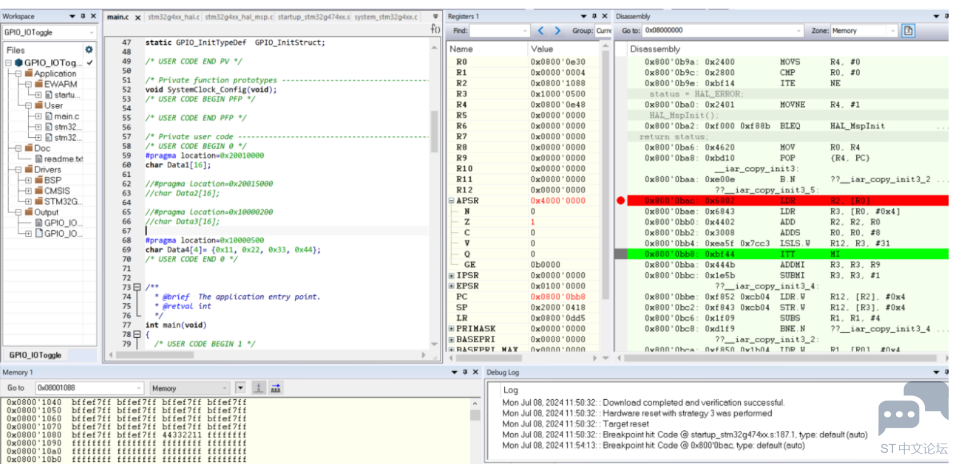Click the Registers find next arrow
957x464 pixels.
click(557, 31)
